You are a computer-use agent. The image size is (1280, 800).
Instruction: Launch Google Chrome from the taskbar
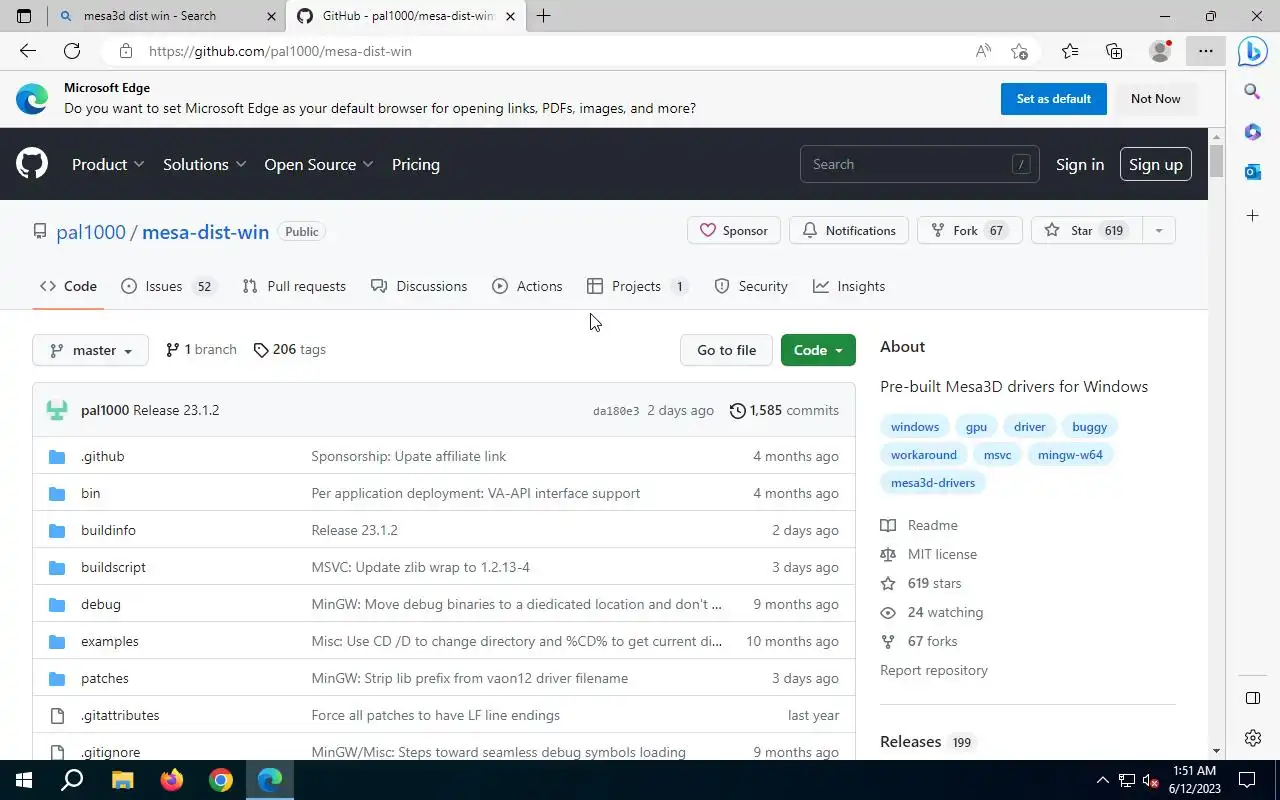click(220, 780)
